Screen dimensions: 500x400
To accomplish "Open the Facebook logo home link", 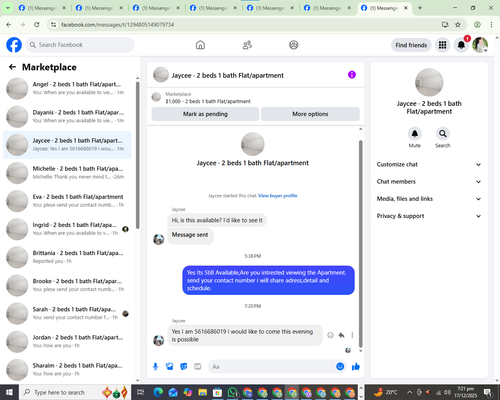I will pyautogui.click(x=14, y=45).
